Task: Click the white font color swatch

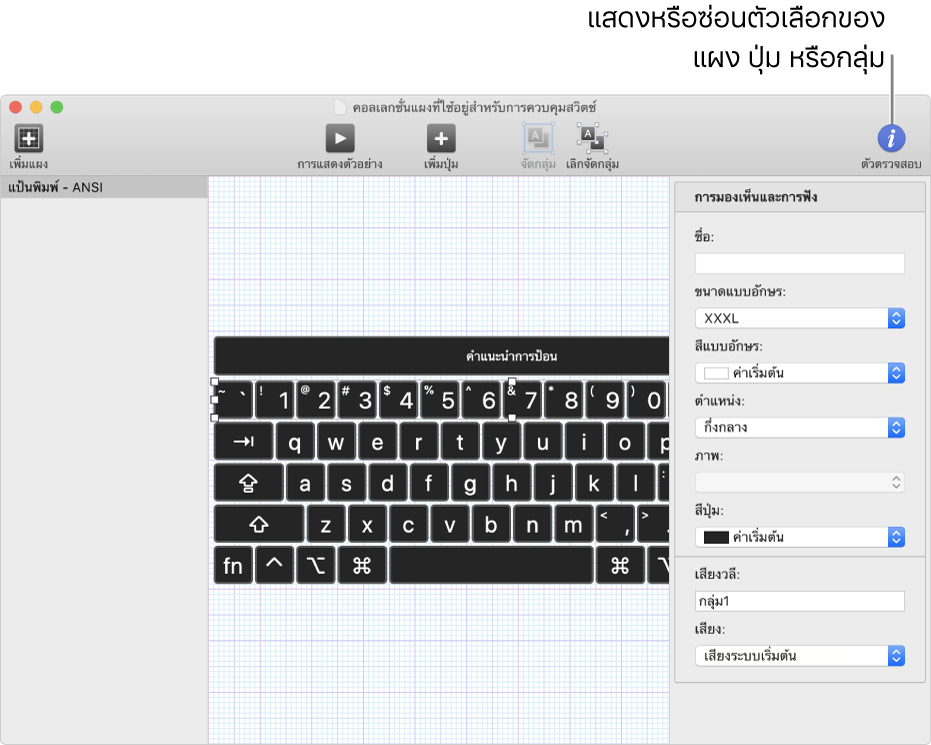Action: 715,373
